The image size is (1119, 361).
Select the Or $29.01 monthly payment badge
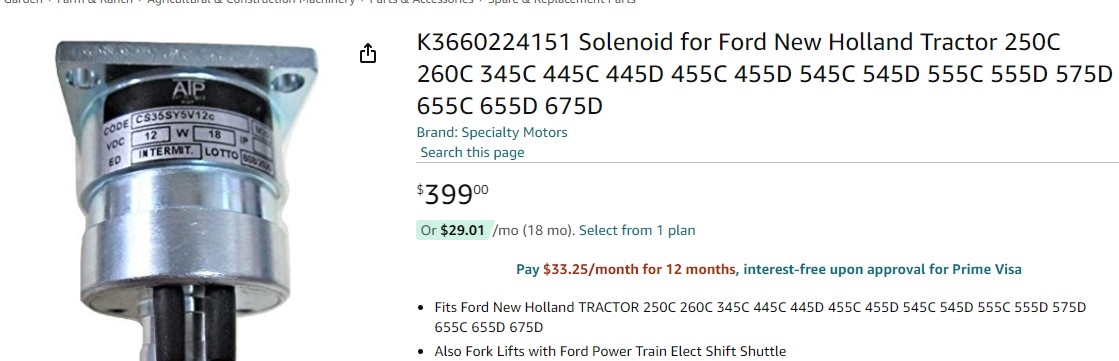point(452,230)
